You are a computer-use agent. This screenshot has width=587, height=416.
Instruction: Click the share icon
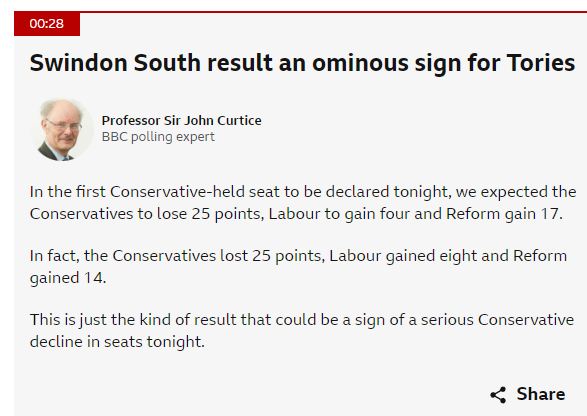(x=498, y=395)
